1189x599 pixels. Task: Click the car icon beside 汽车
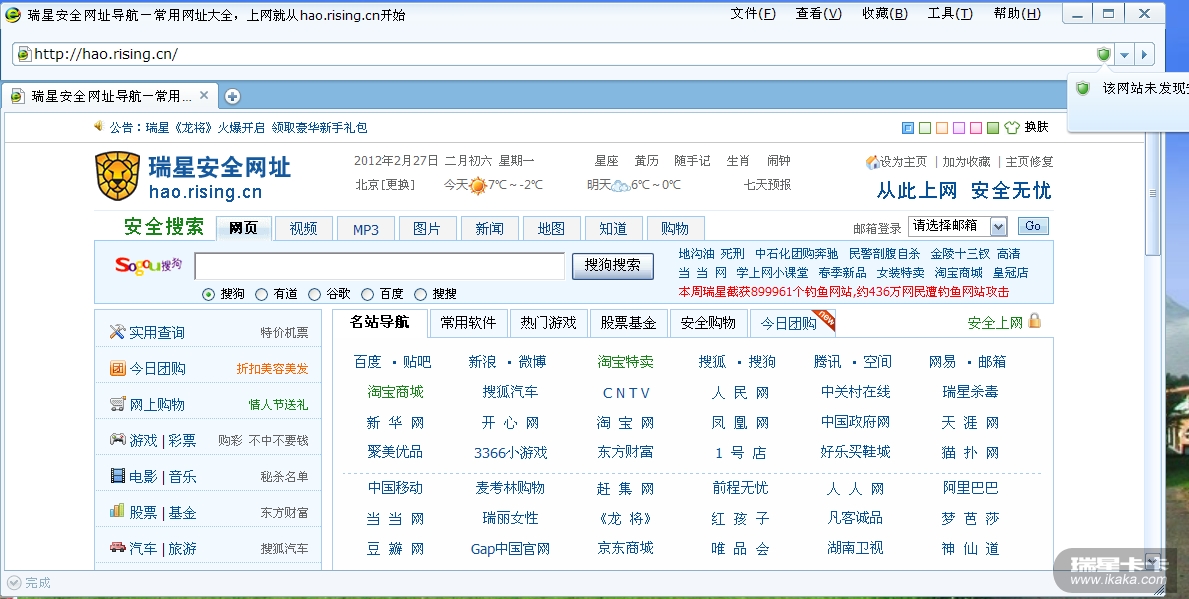[x=117, y=547]
